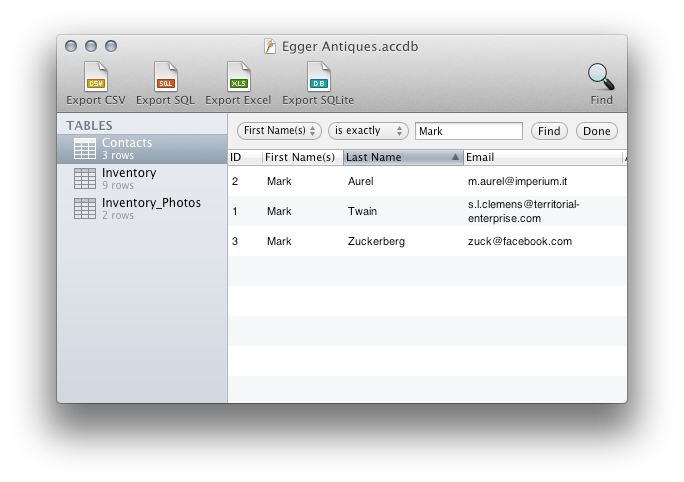Screen dimensions: 684x482
Task: Click the Done button
Action: (x=597, y=131)
